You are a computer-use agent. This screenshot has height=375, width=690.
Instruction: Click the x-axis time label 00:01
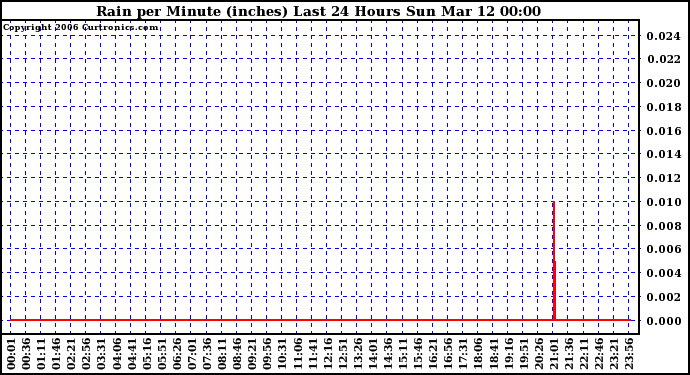pyautogui.click(x=11, y=354)
